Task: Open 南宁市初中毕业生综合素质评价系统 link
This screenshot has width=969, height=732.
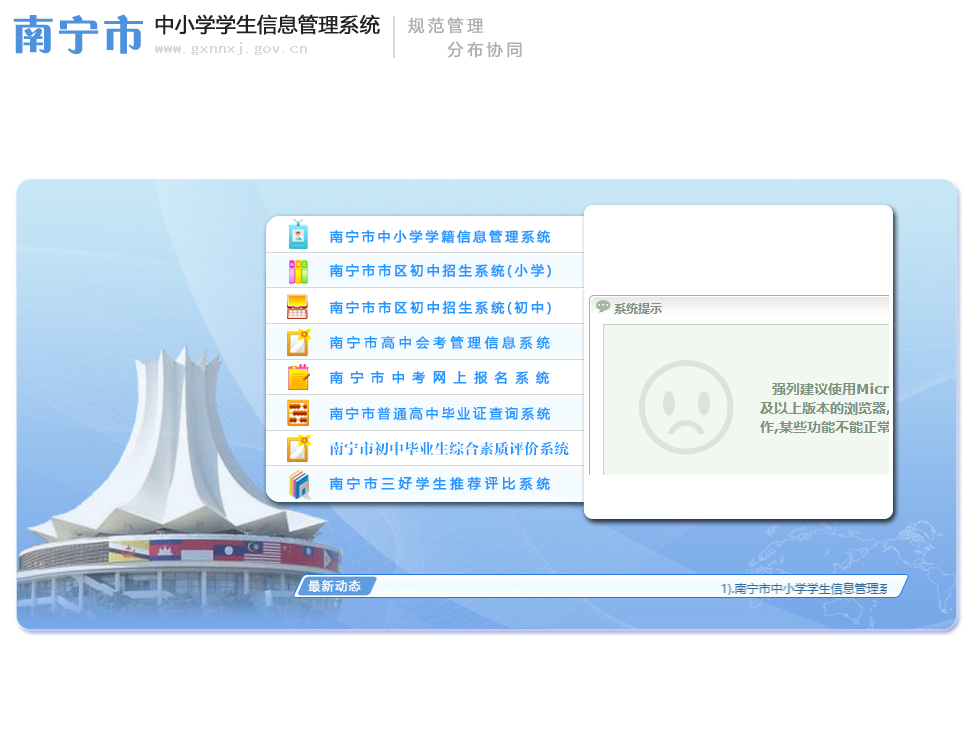Action: coord(449,449)
